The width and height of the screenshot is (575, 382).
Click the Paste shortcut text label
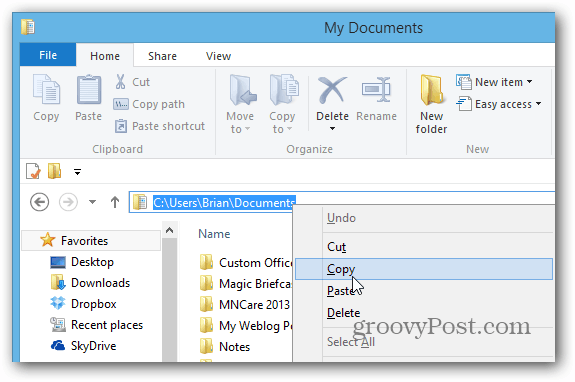pos(168,126)
